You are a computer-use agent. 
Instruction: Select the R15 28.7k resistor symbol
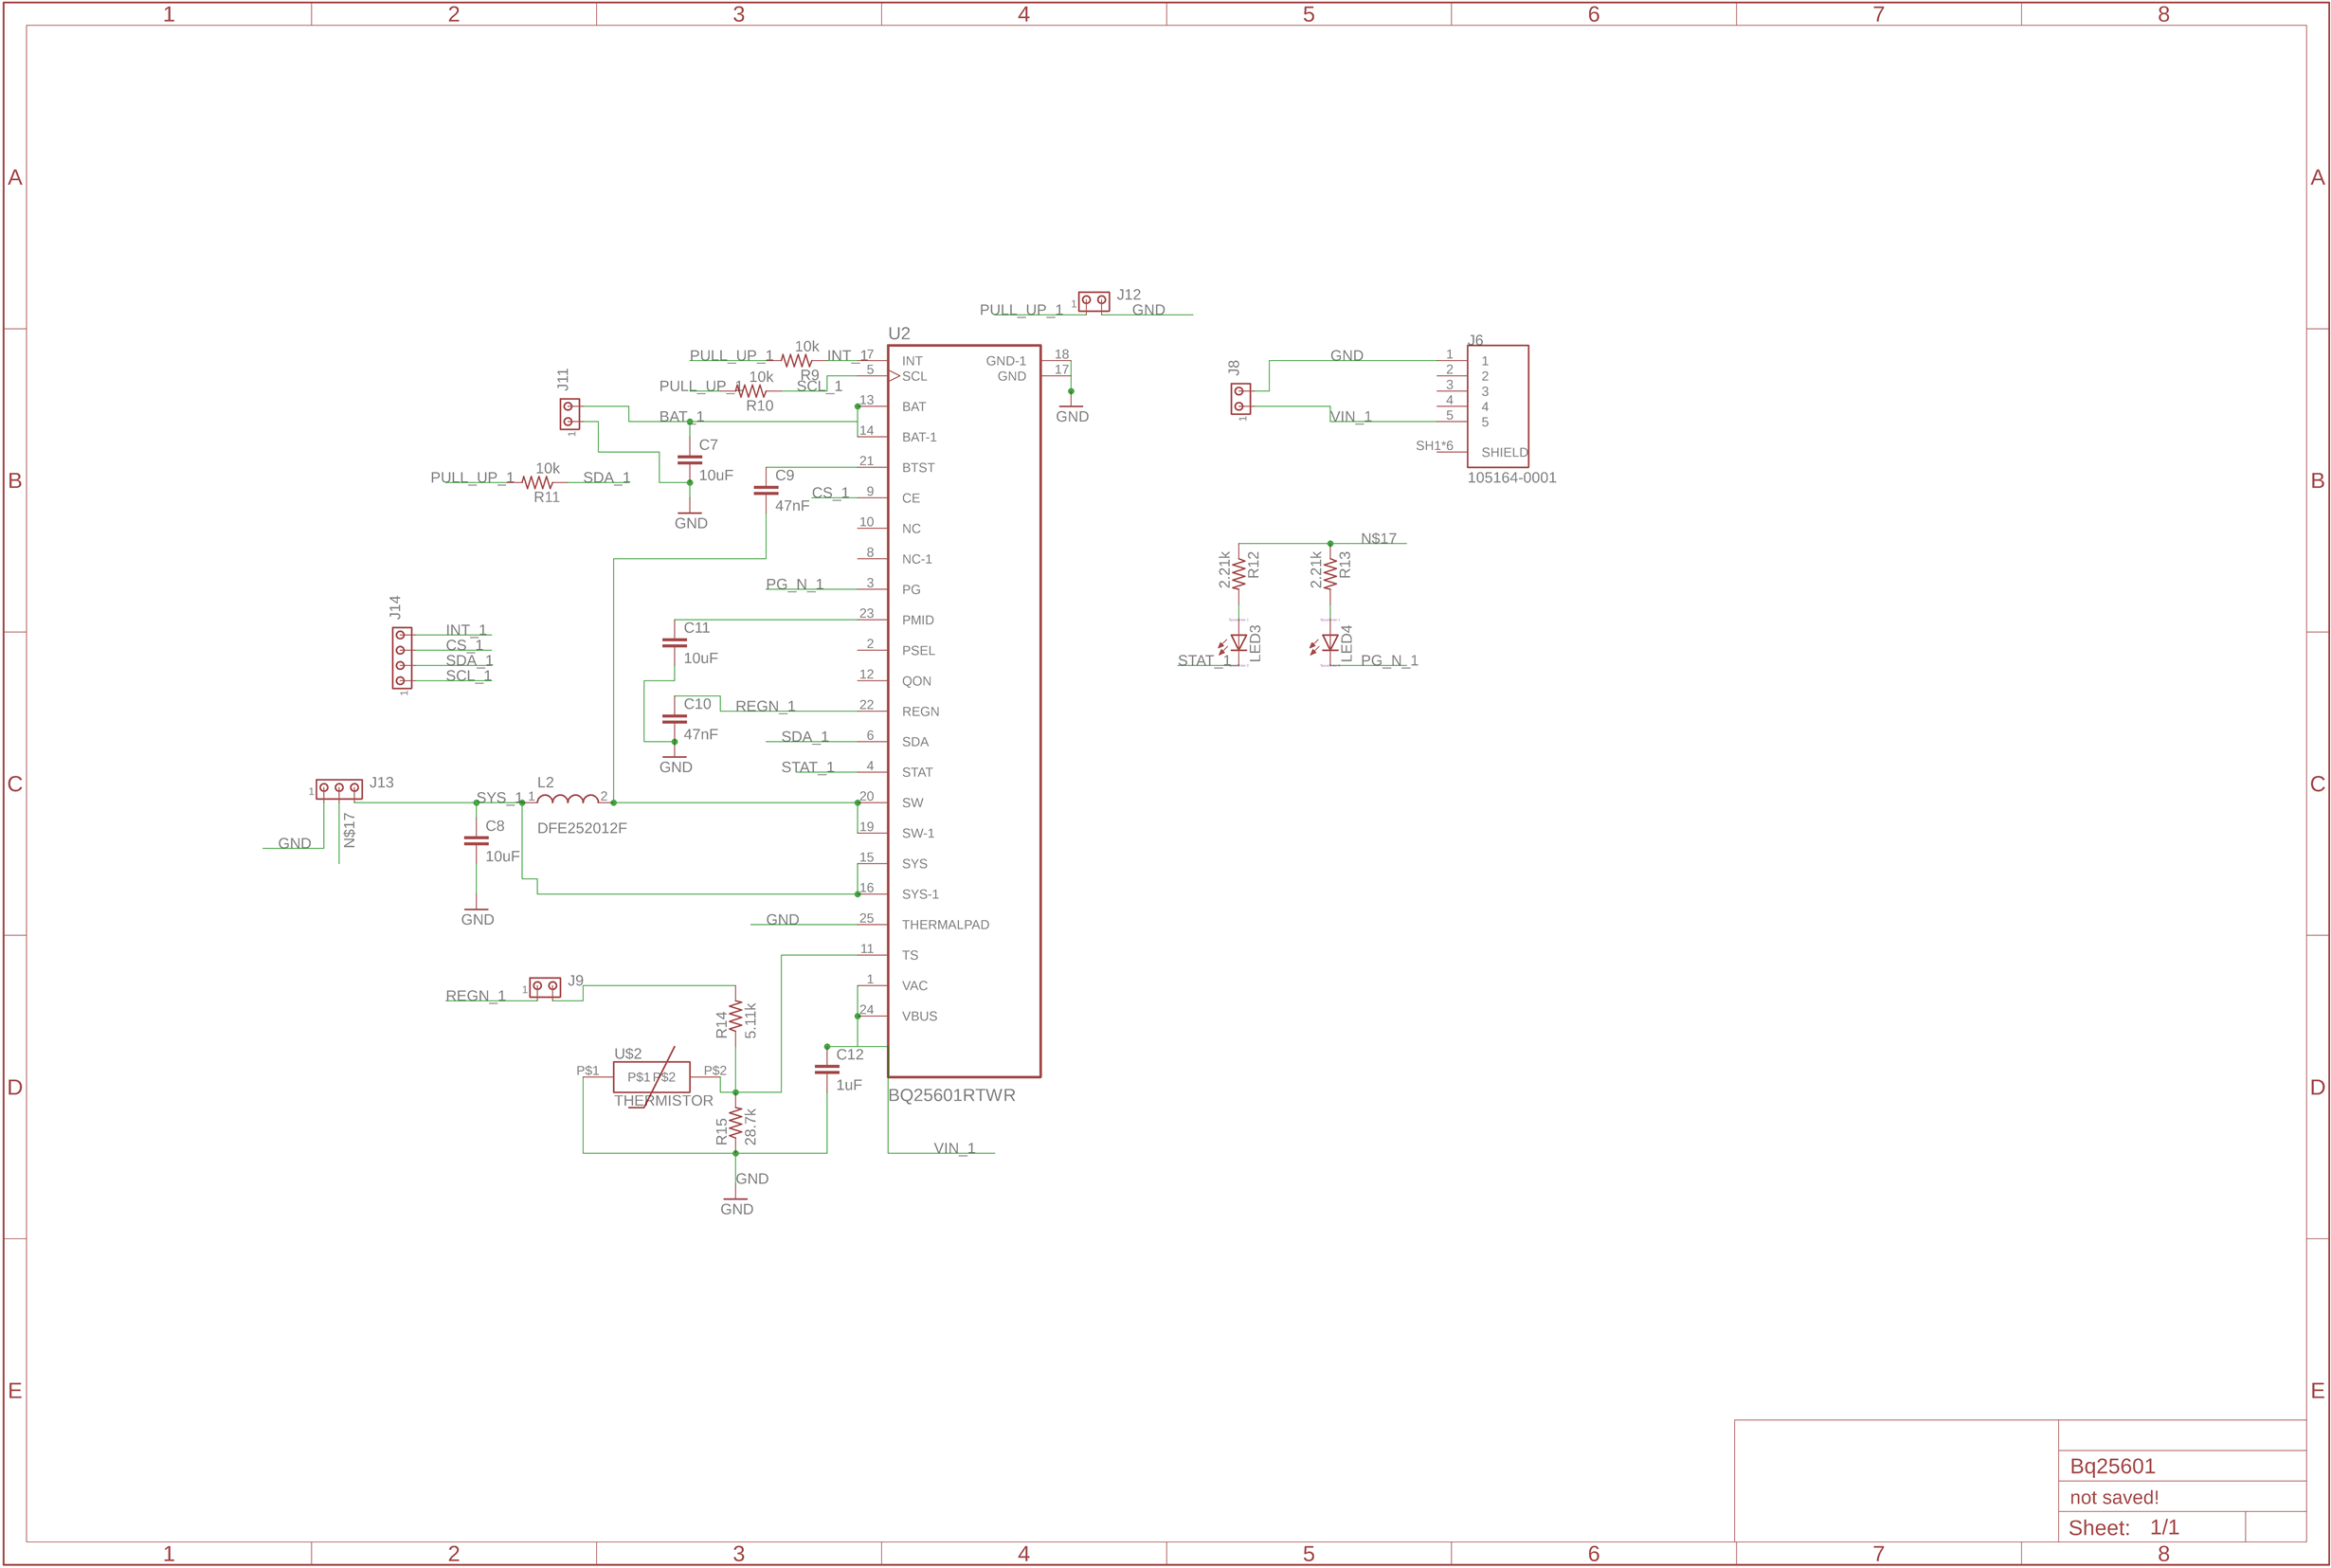click(x=736, y=1123)
